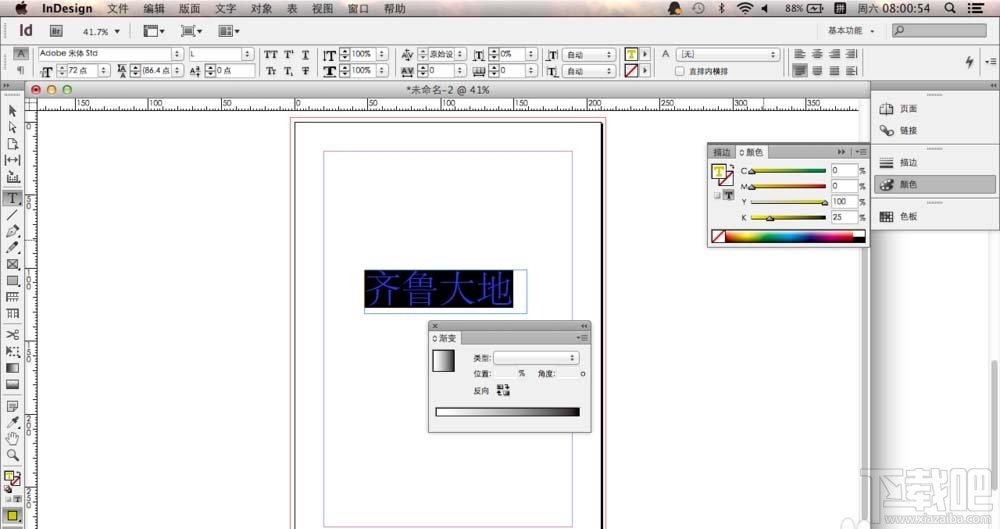
Task: Click the reverse gradient icon
Action: tap(502, 391)
